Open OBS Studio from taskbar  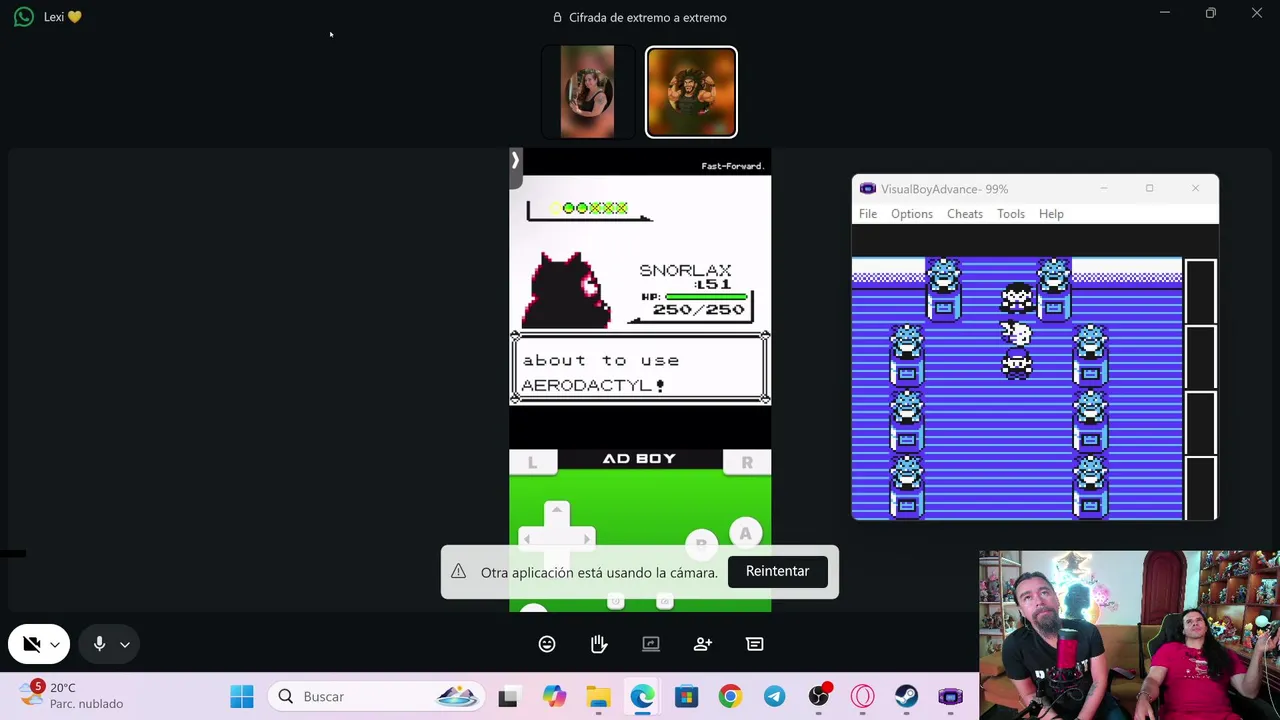tap(819, 696)
